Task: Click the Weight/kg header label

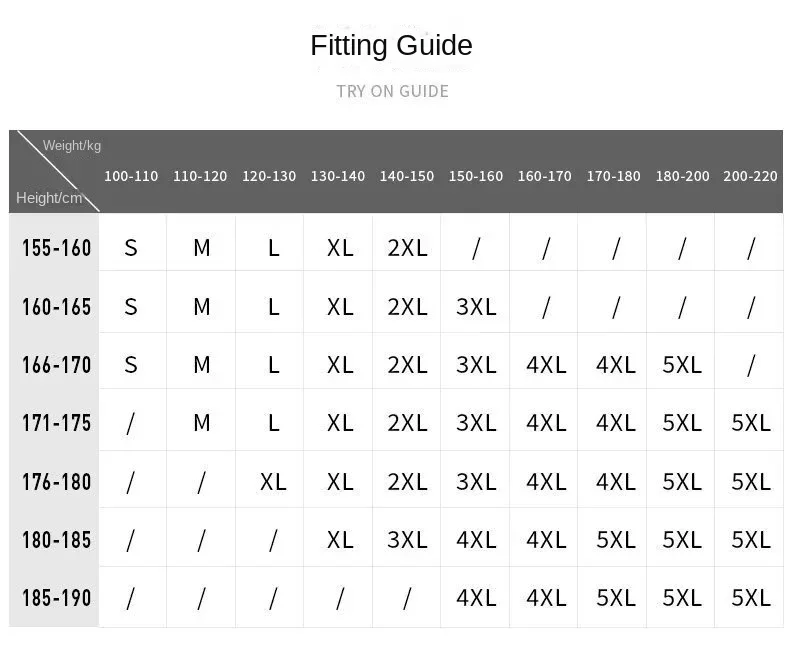Action: tap(72, 146)
